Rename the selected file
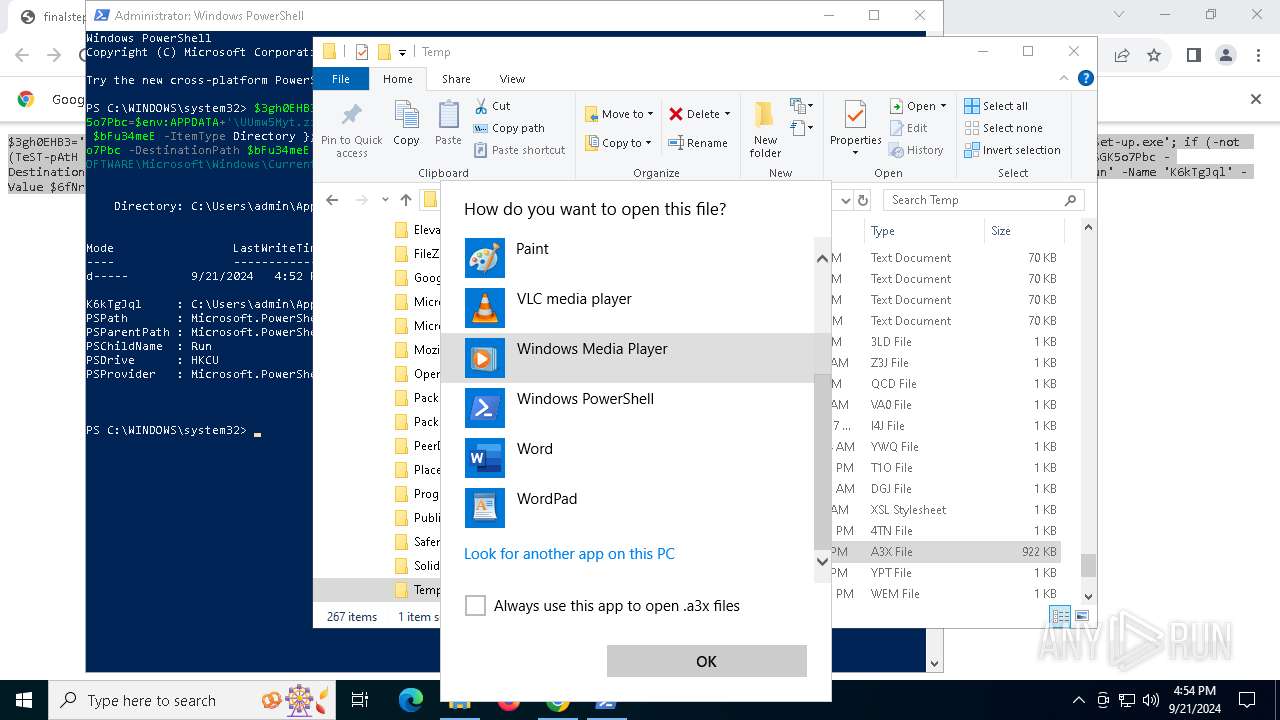 click(698, 143)
